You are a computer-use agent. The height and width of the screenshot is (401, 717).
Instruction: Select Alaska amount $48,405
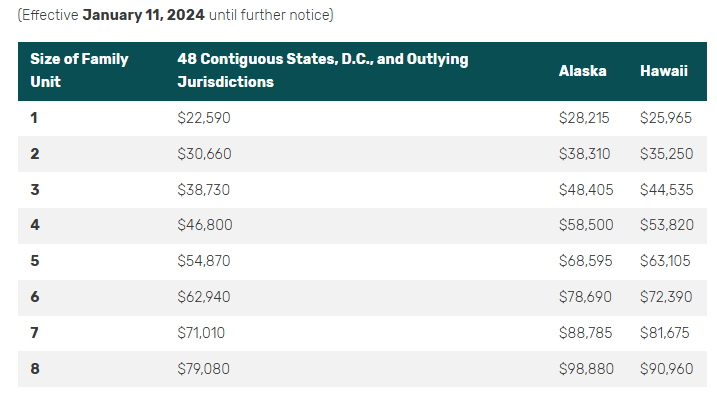pos(587,190)
